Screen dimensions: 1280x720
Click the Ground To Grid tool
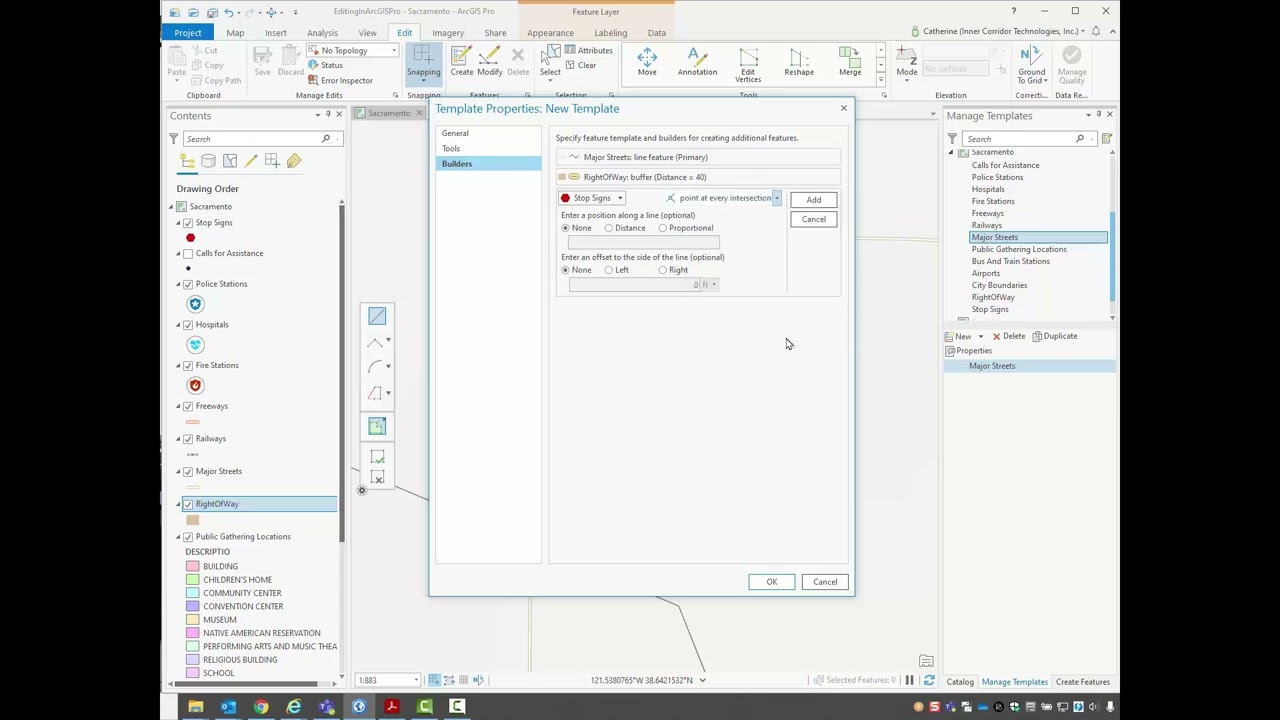coord(1032,65)
